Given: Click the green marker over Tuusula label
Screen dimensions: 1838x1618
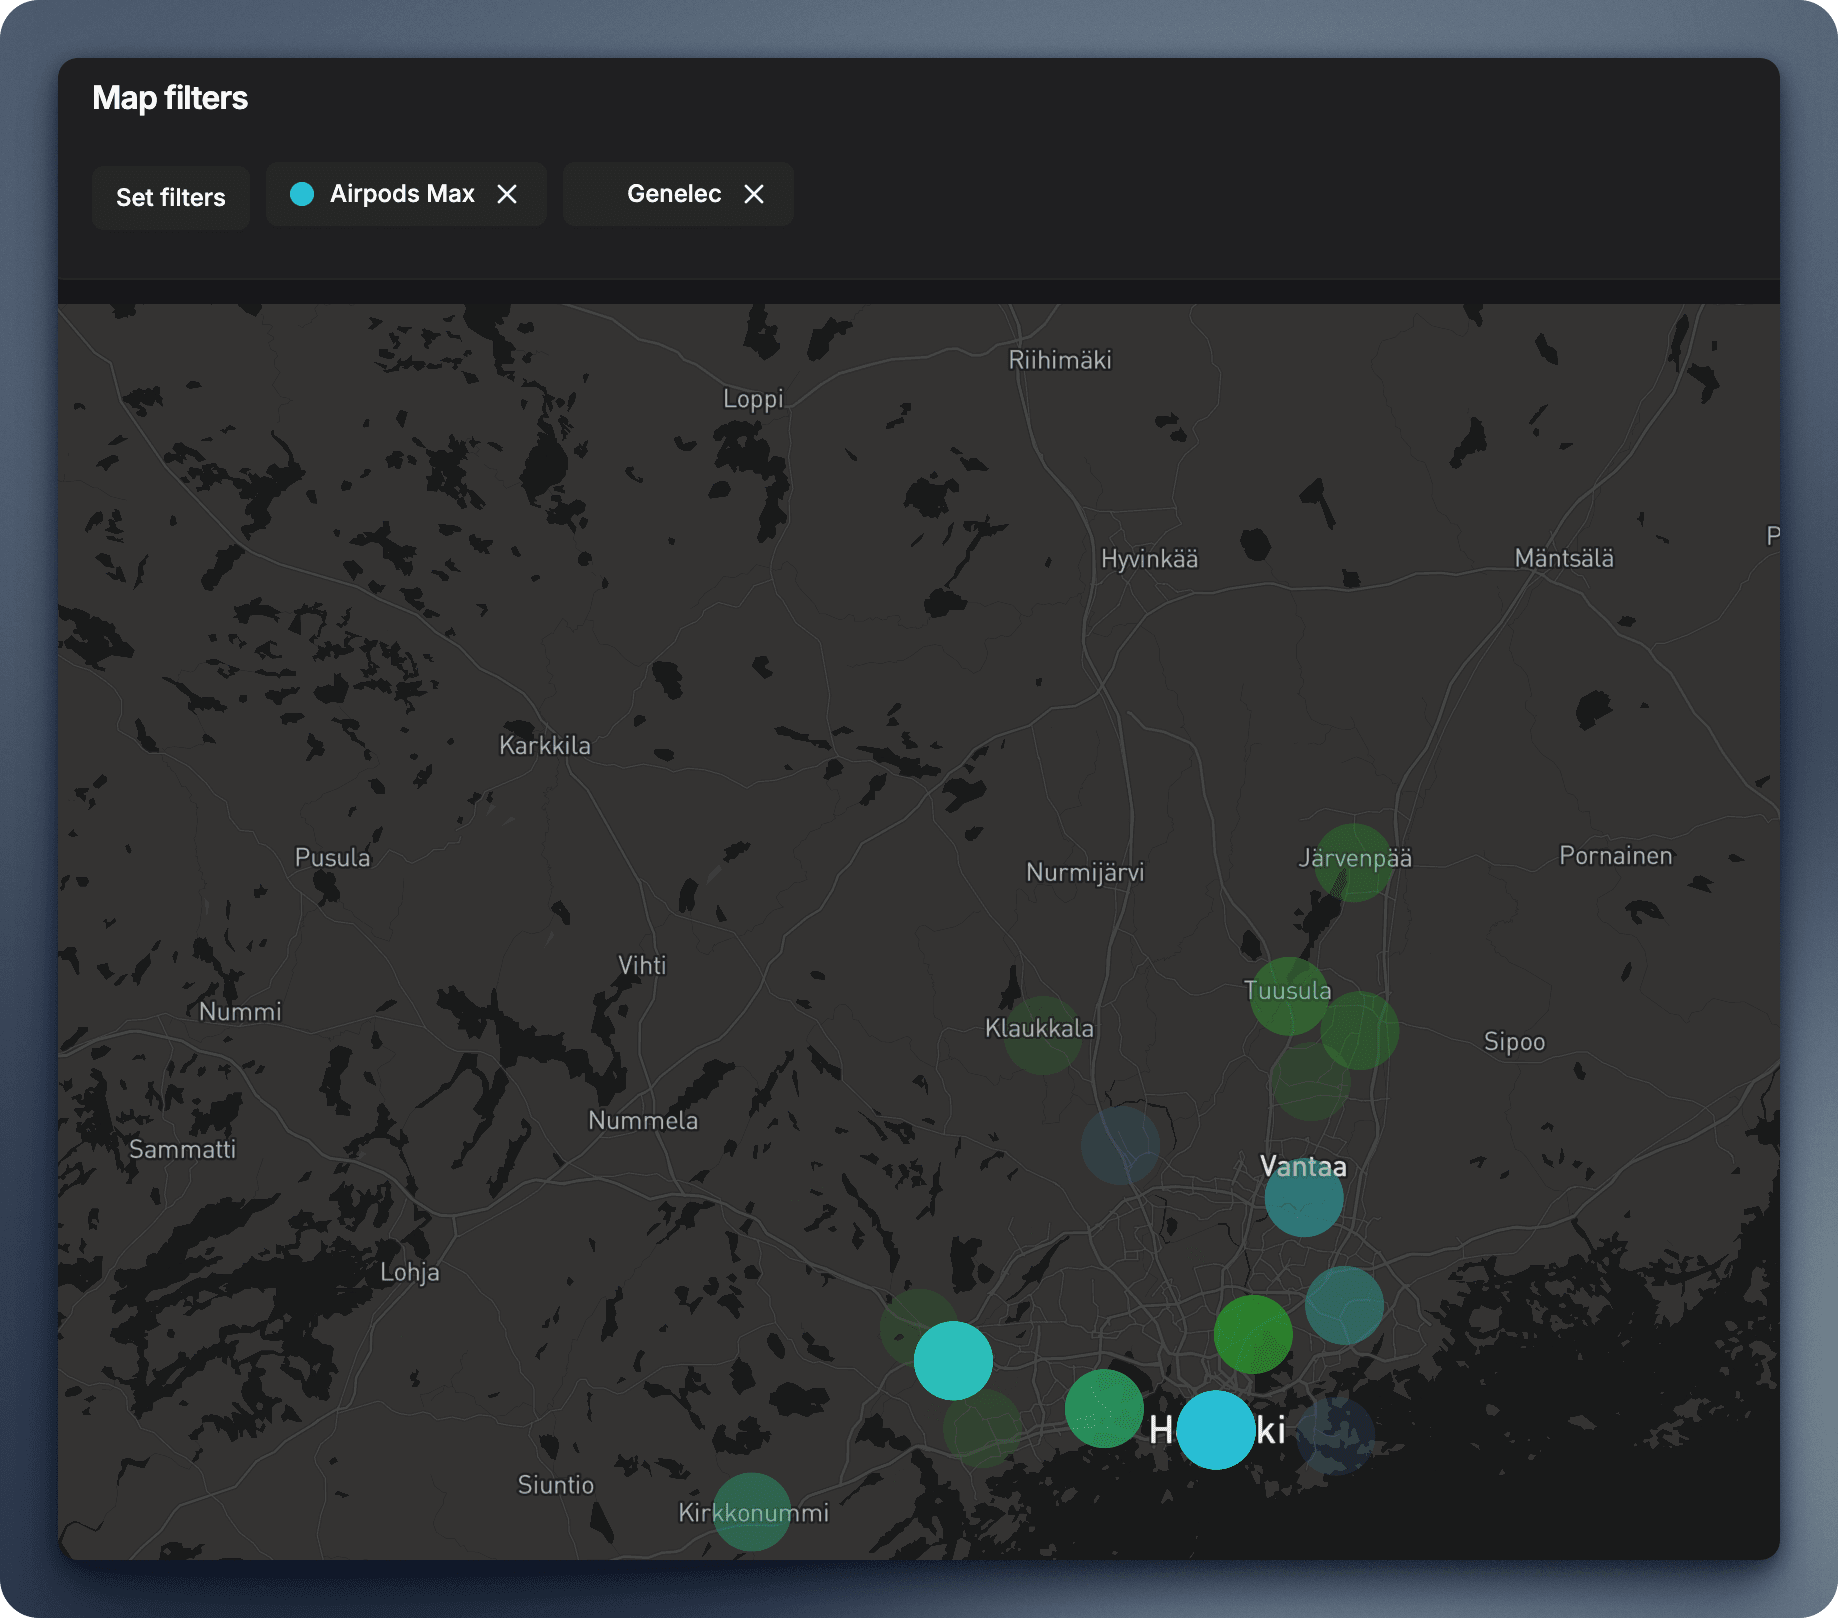Looking at the screenshot, I should 1288,995.
